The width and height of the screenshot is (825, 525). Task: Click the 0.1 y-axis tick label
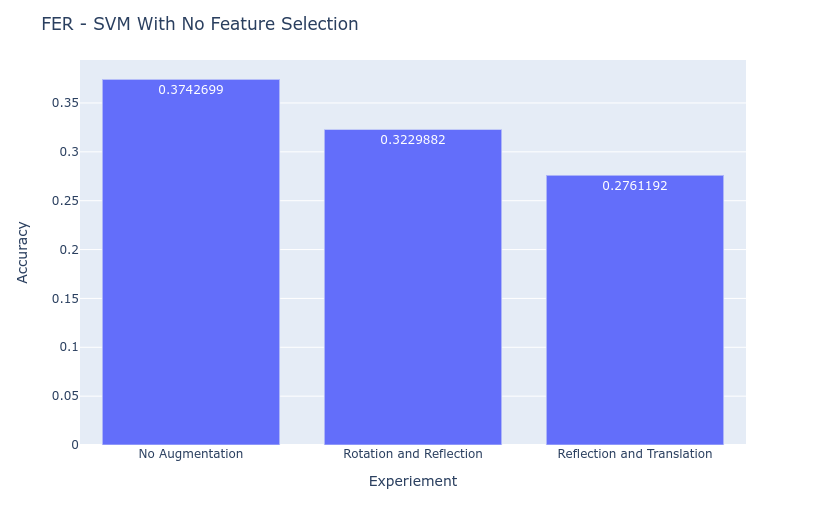[69, 347]
